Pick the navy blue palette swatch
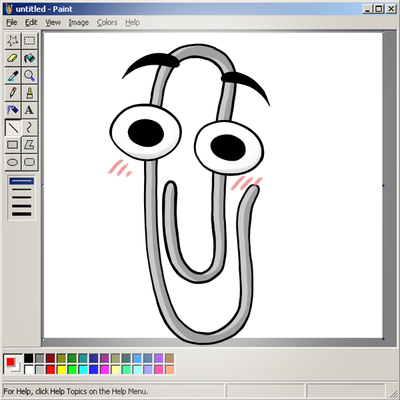Image resolution: width=400 pixels, height=400 pixels. pyautogui.click(x=94, y=359)
